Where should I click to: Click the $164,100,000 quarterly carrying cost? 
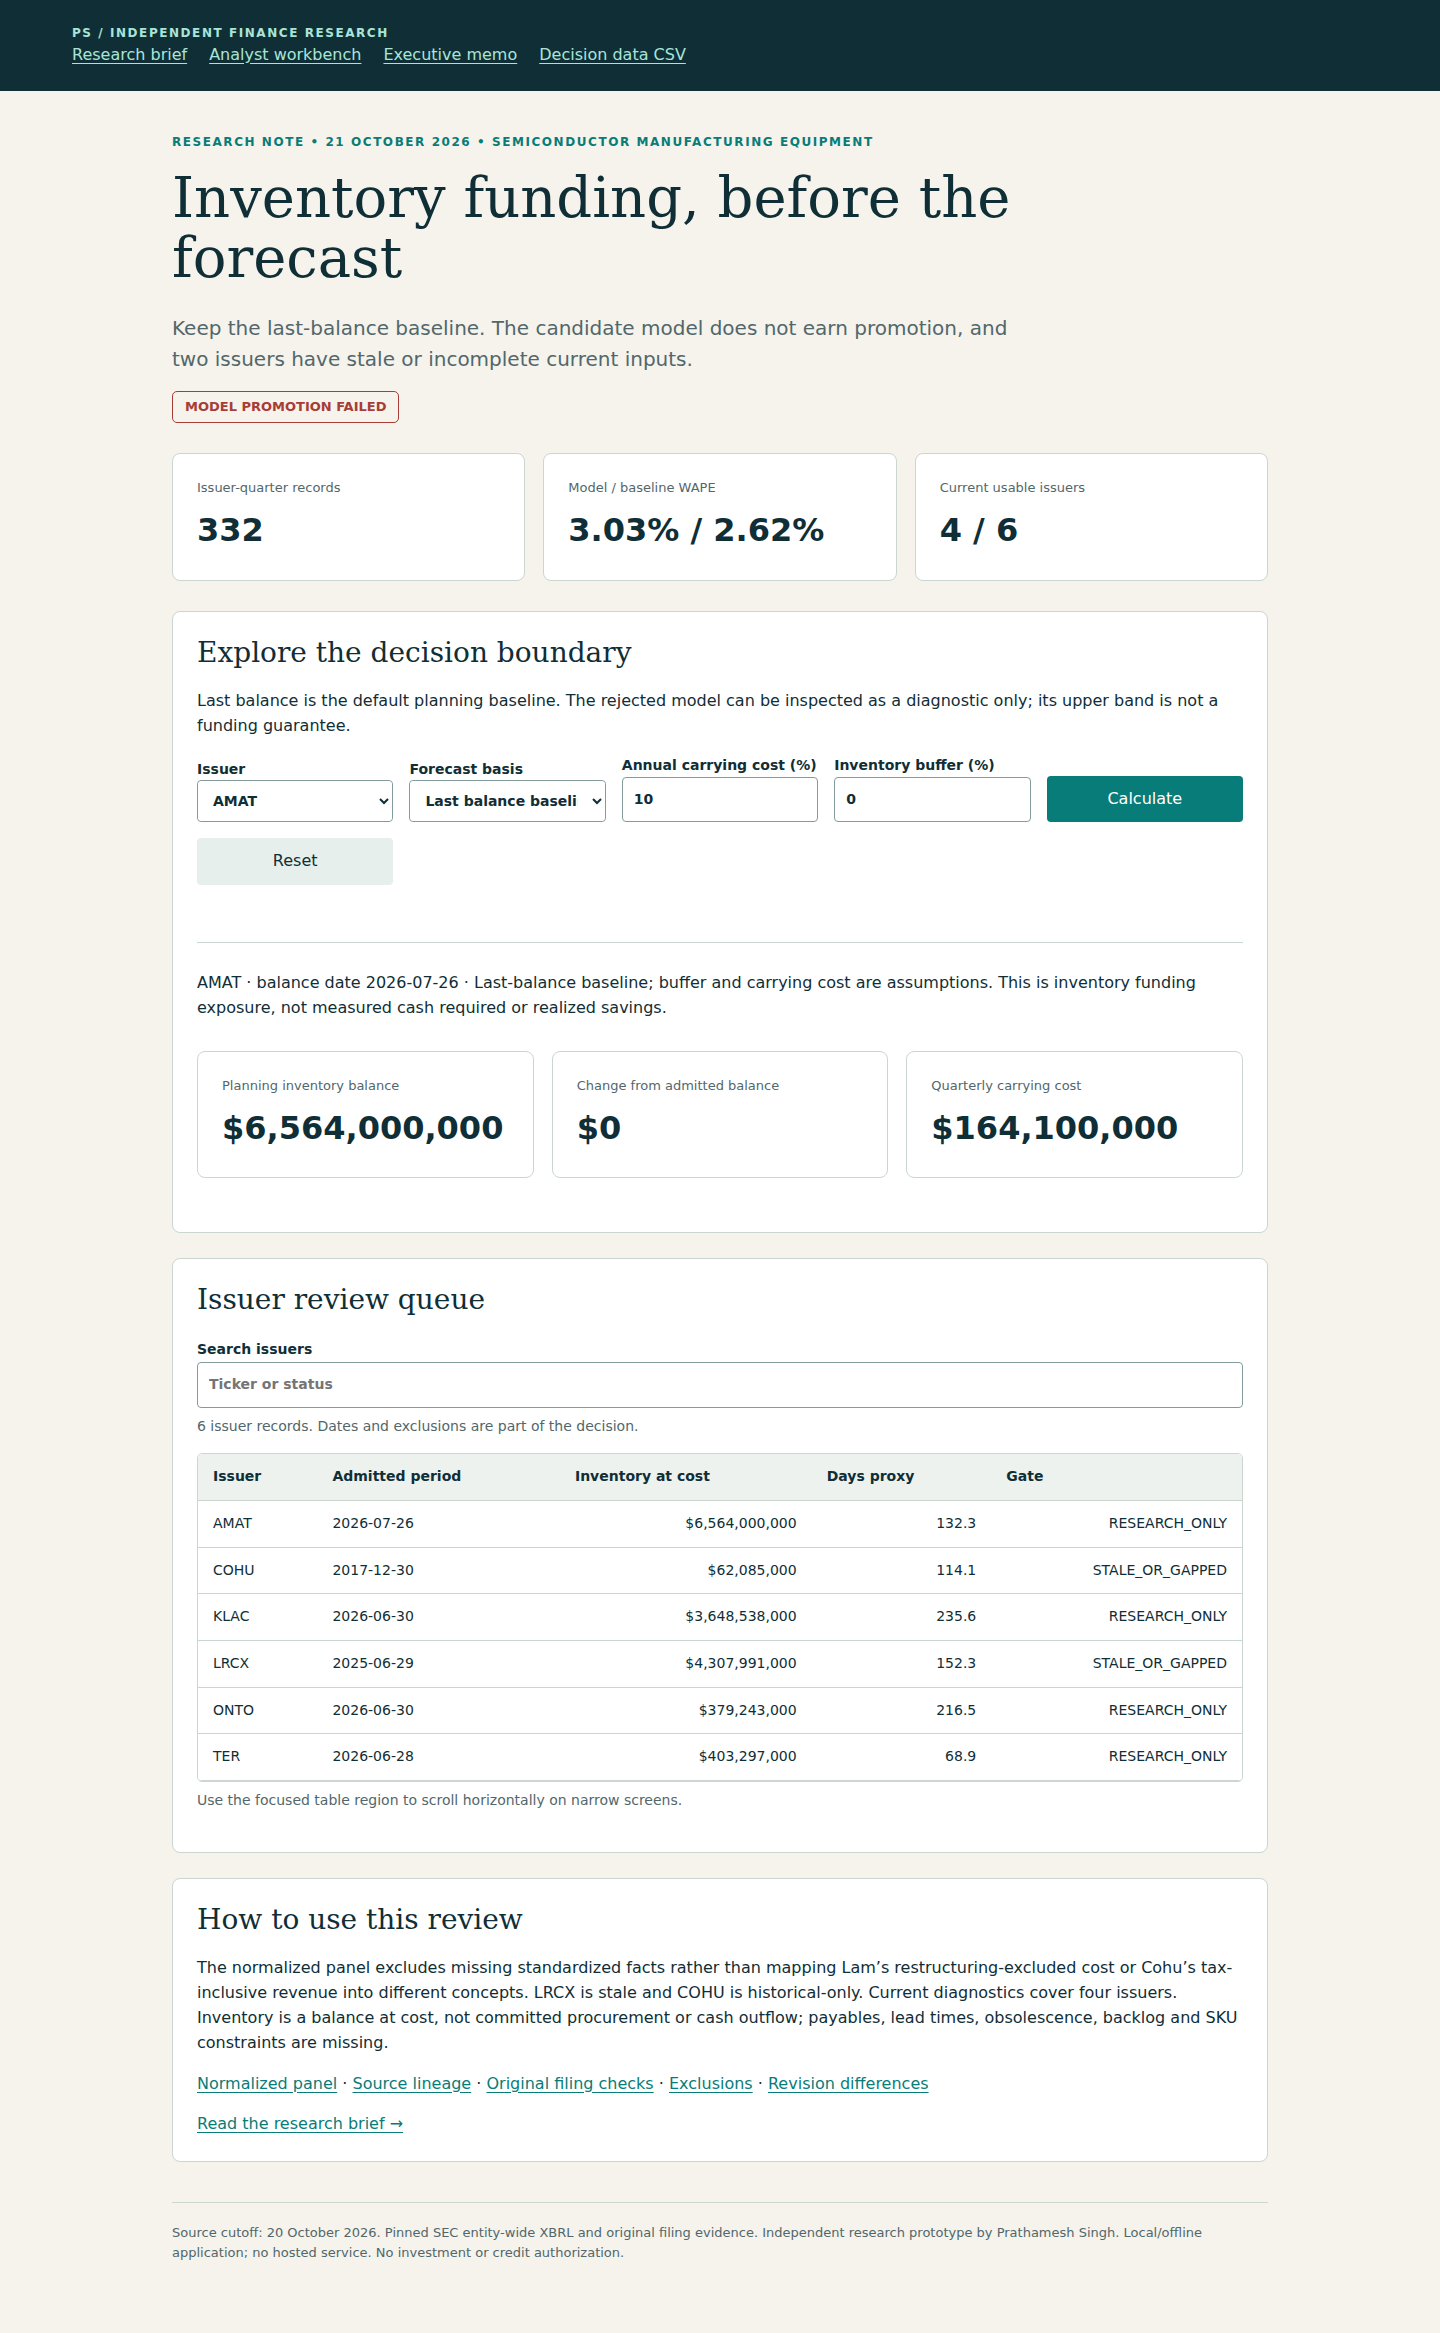click(1054, 1129)
